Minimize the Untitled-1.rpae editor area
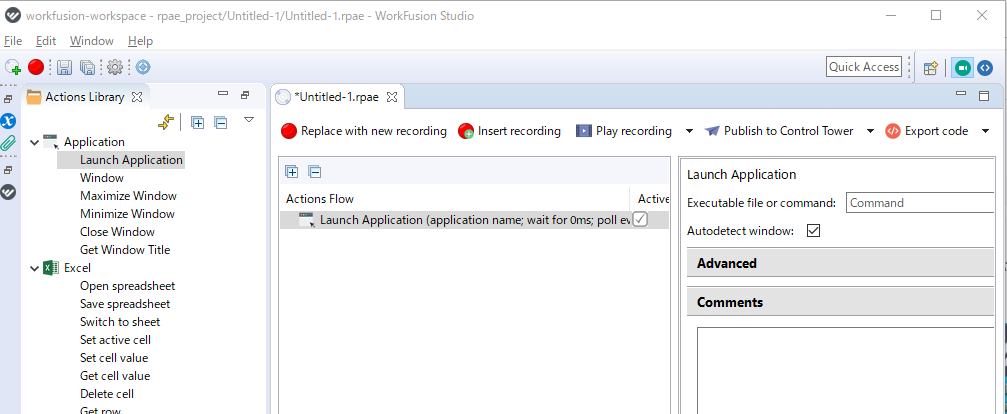 click(x=961, y=94)
